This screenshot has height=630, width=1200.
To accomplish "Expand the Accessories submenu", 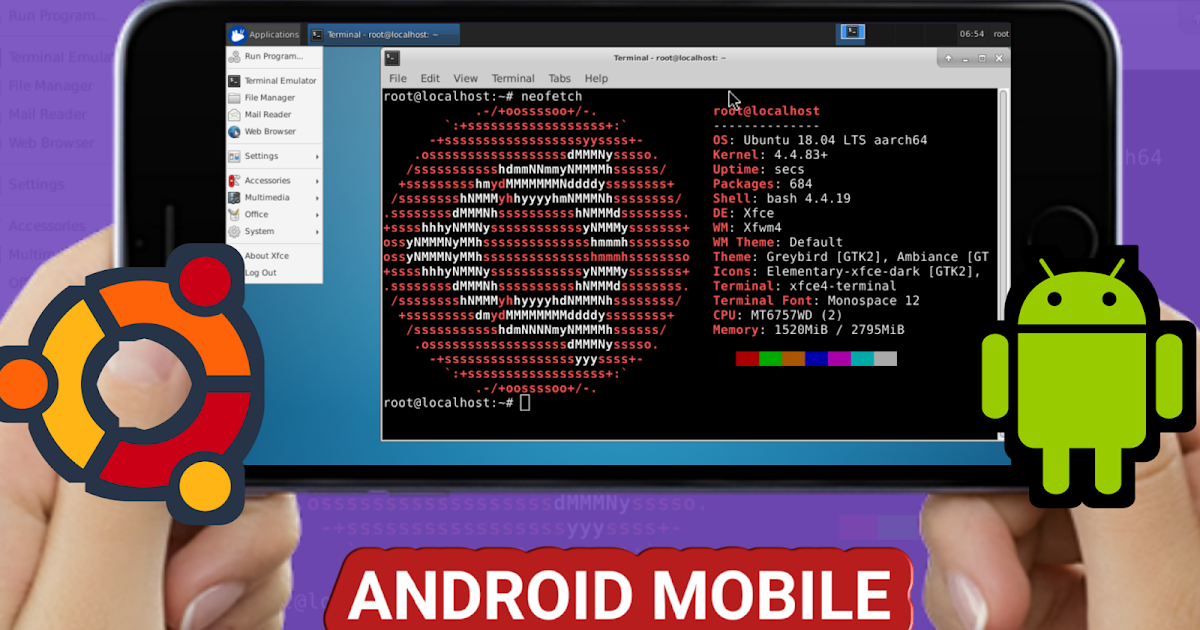I will point(274,181).
